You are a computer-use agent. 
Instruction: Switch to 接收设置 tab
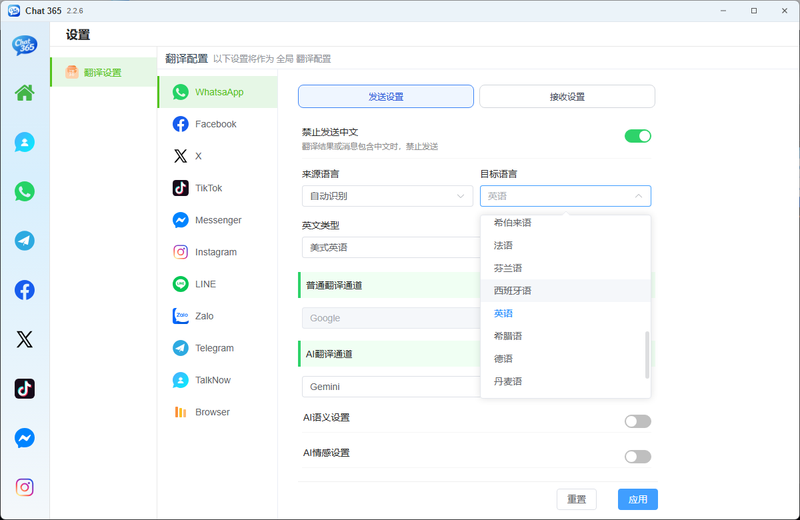point(567,96)
